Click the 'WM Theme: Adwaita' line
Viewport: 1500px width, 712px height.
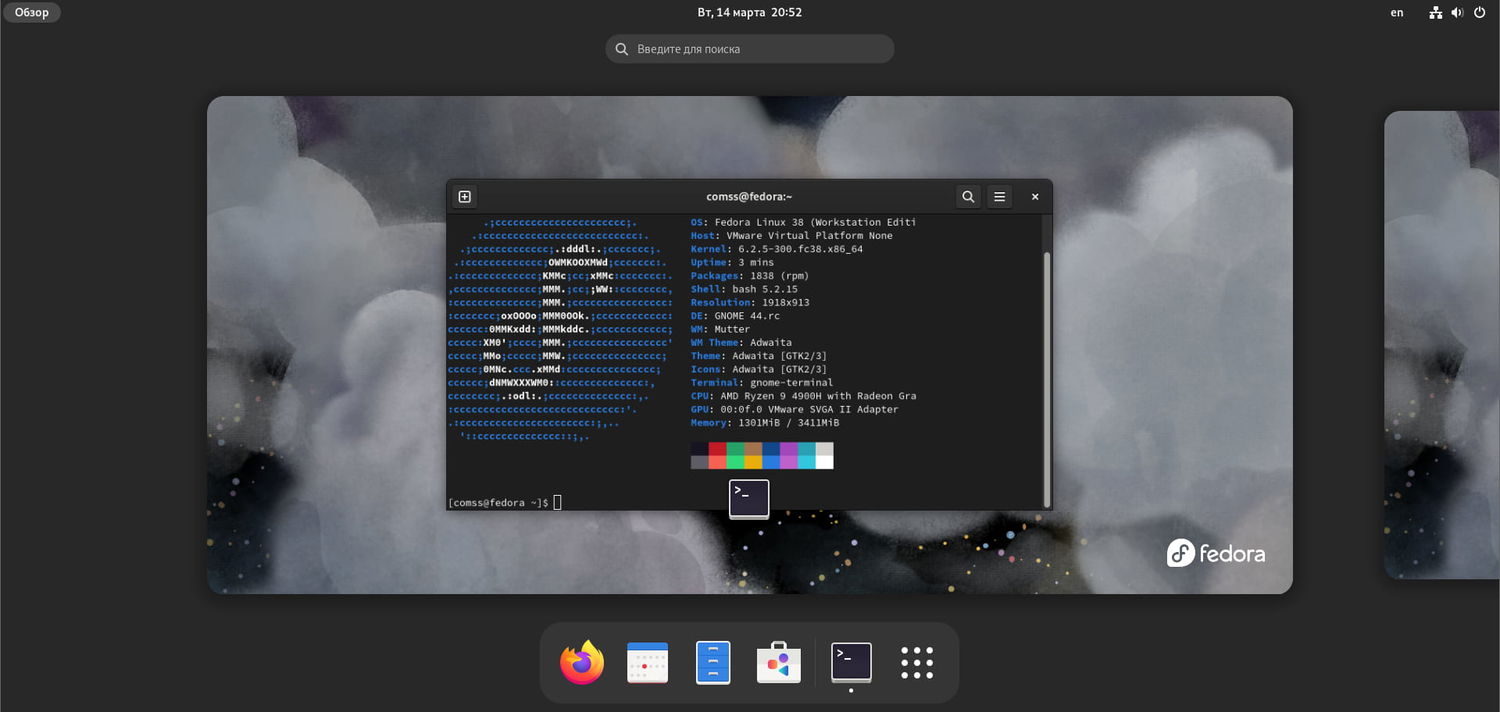(x=743, y=343)
